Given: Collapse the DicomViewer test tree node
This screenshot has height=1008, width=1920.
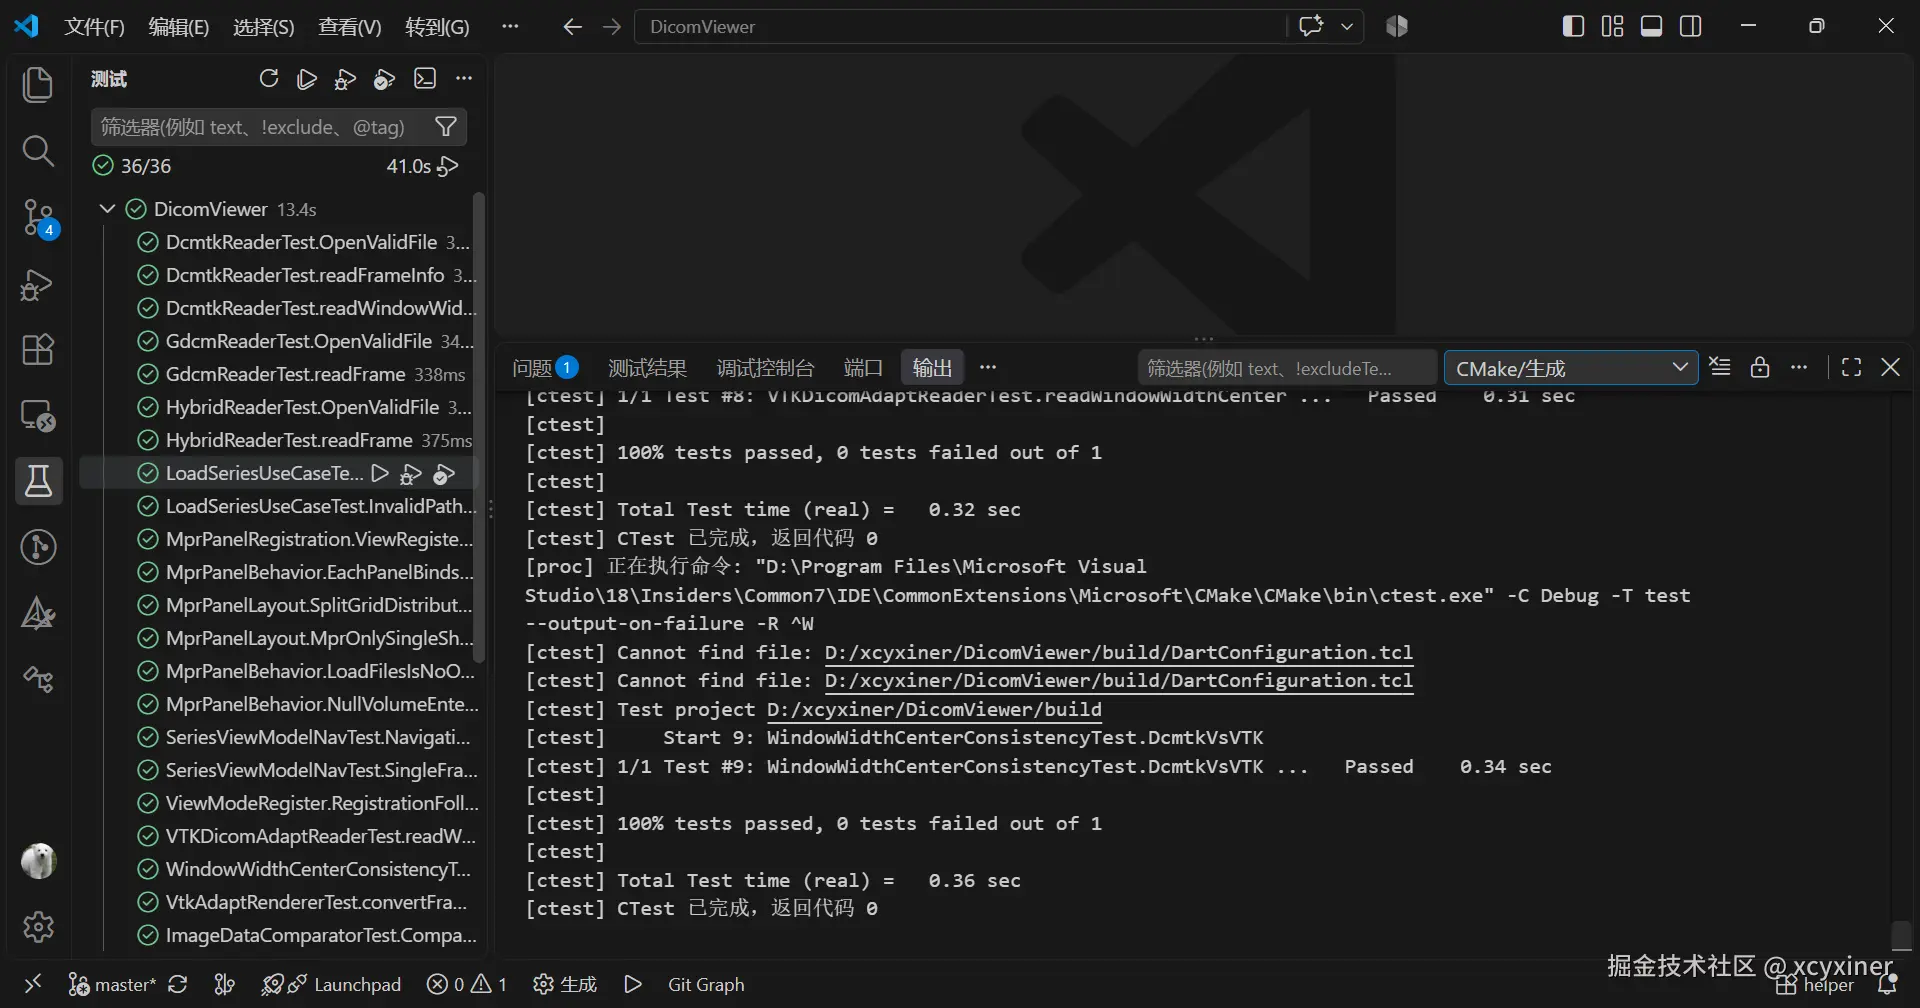Looking at the screenshot, I should pyautogui.click(x=107, y=209).
